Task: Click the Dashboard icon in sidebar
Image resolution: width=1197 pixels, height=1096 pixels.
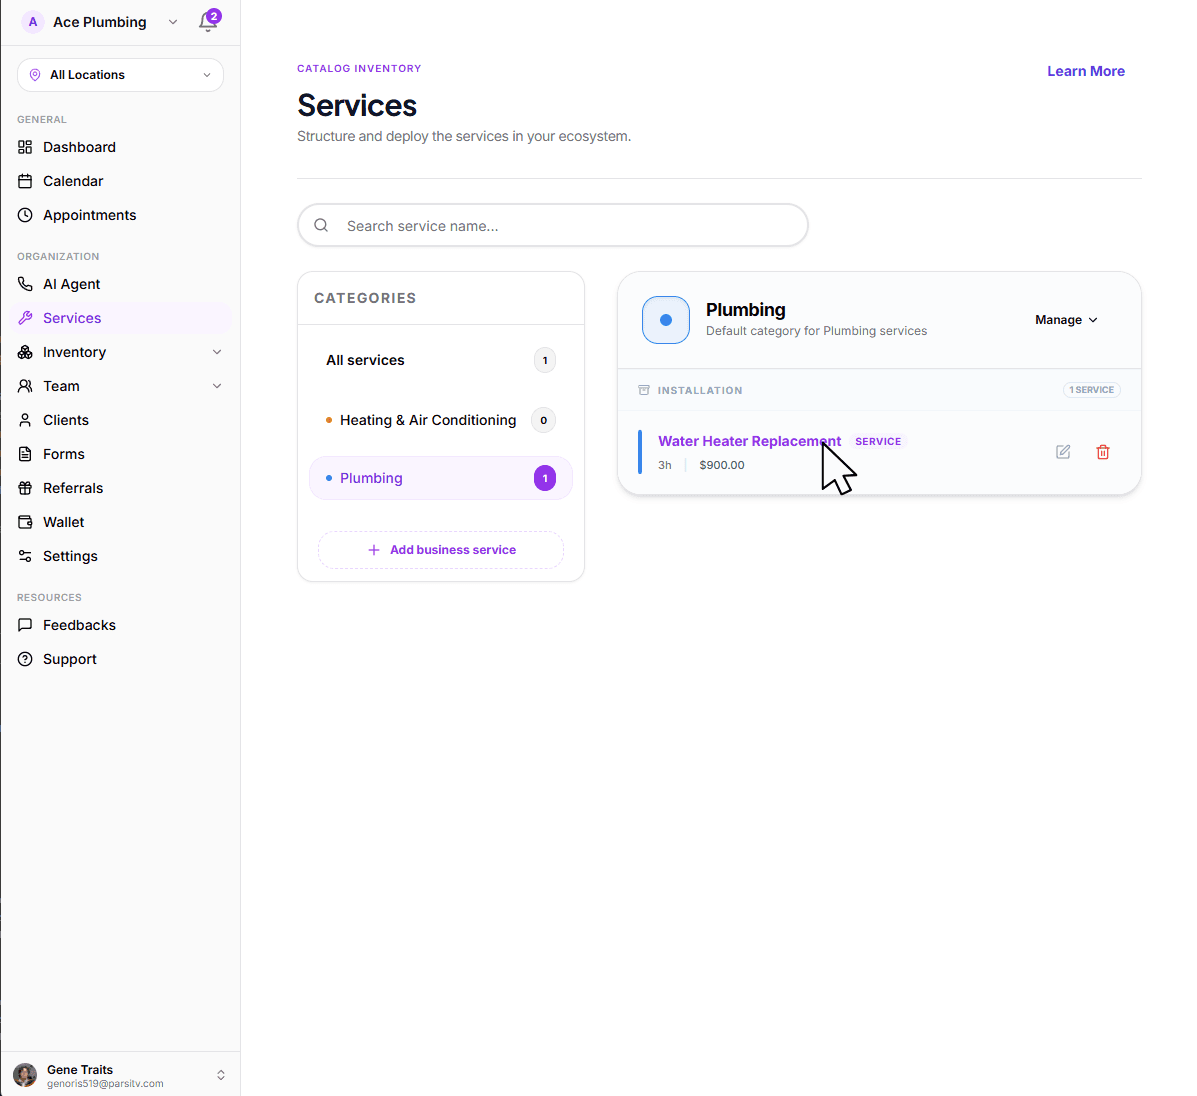Action: click(x=25, y=147)
